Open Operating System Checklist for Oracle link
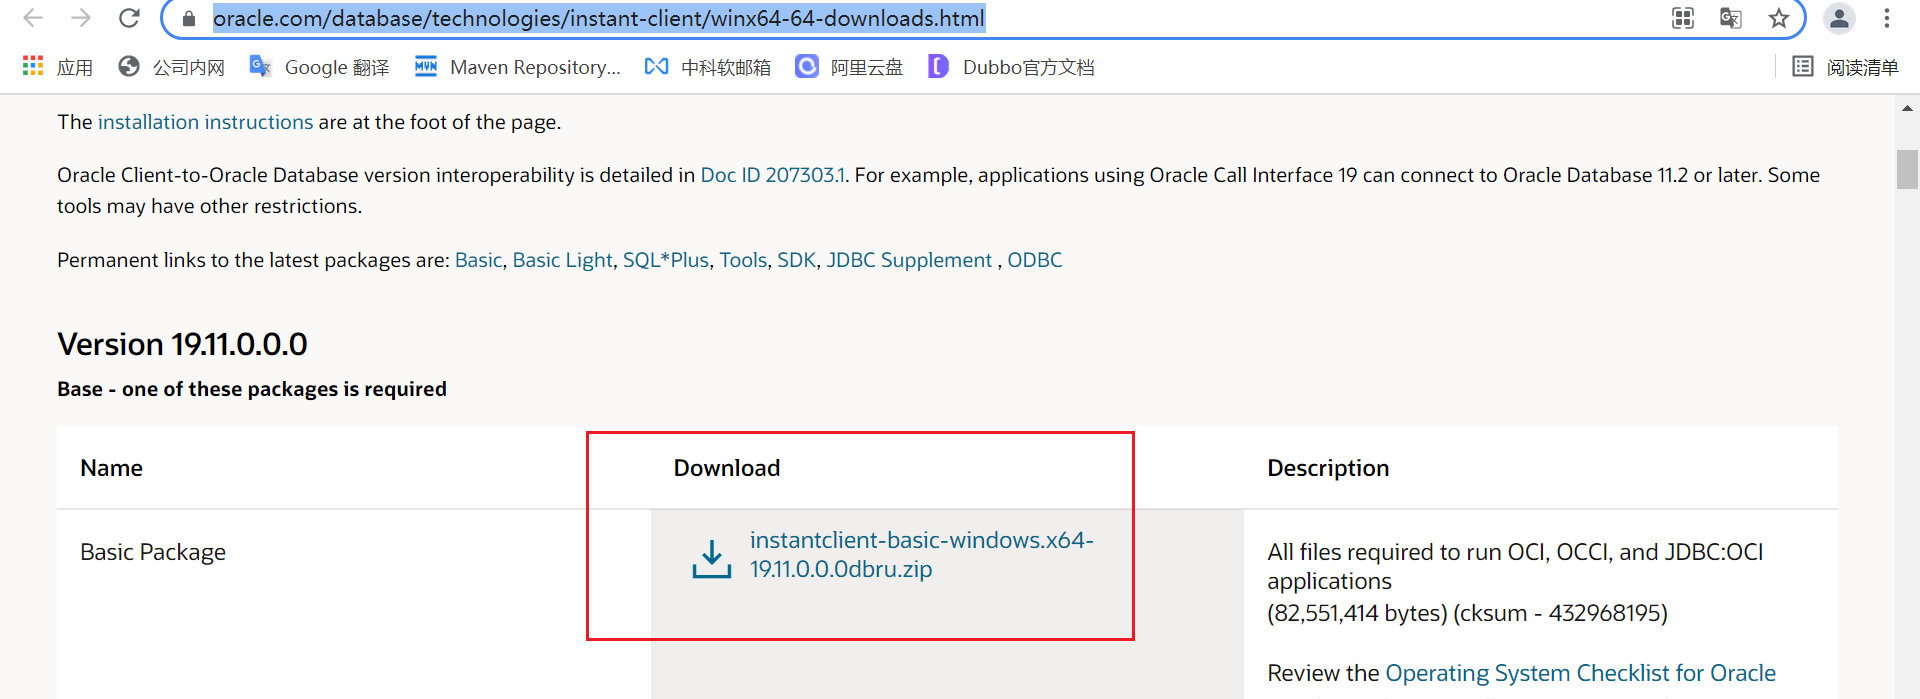 pyautogui.click(x=1580, y=673)
